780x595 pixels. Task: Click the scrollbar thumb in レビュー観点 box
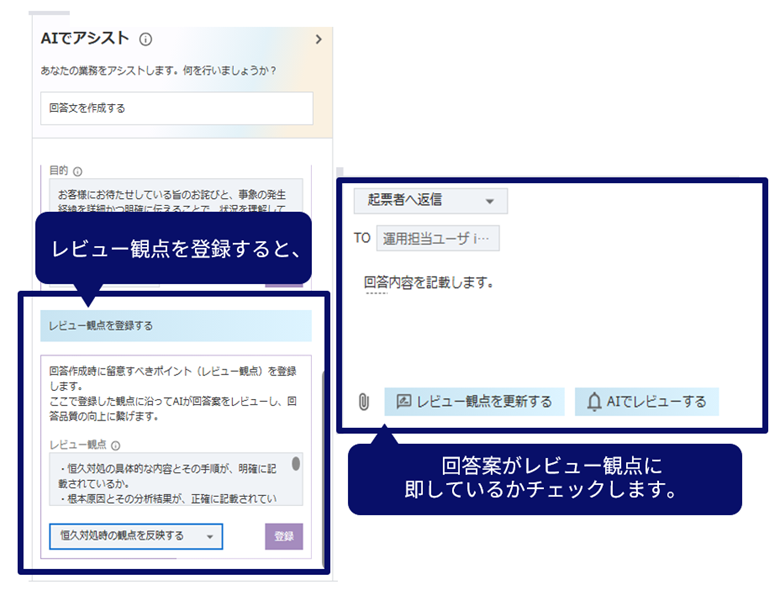tap(295, 464)
